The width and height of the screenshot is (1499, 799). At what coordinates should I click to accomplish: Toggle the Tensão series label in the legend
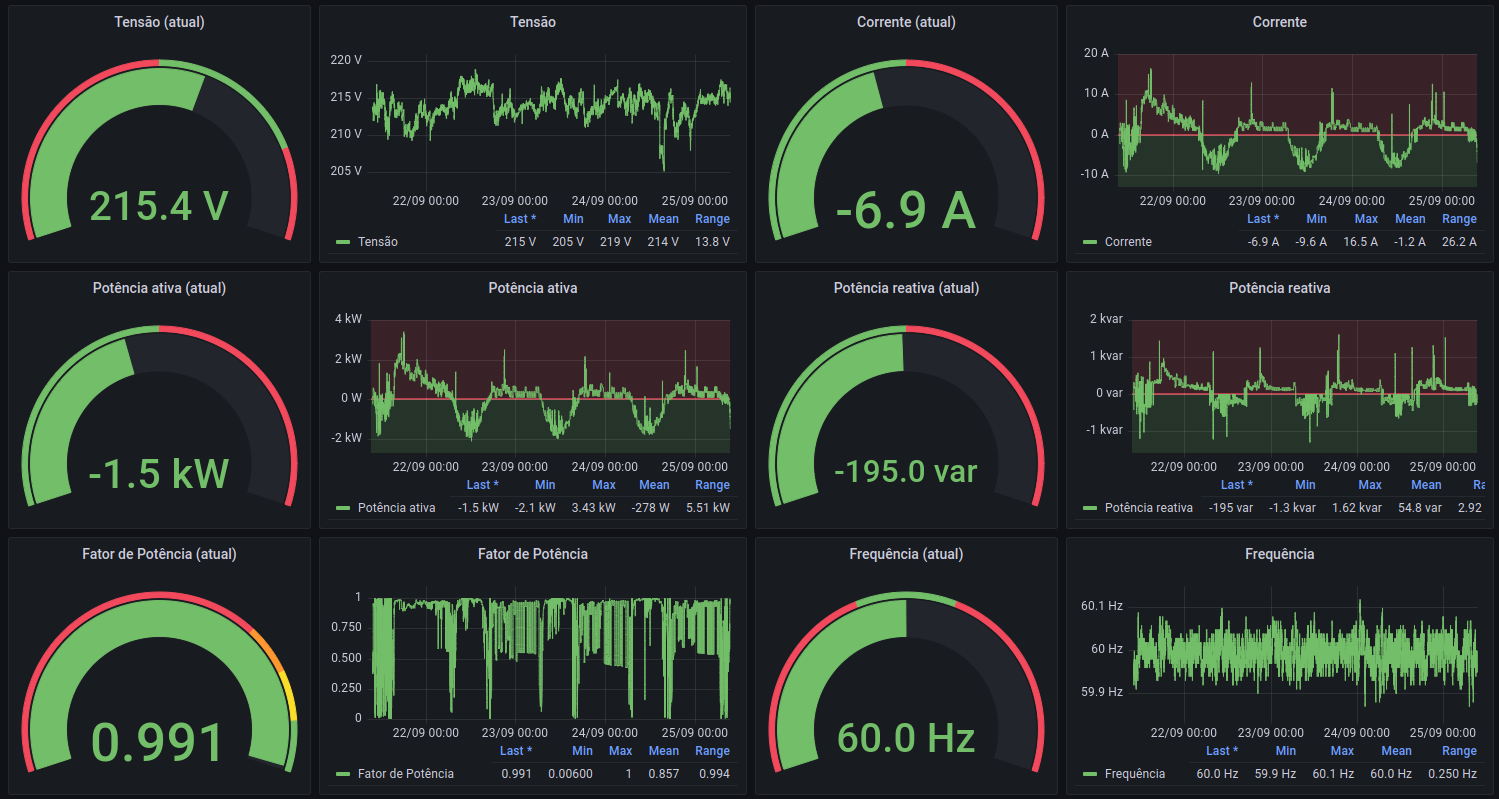coord(377,242)
